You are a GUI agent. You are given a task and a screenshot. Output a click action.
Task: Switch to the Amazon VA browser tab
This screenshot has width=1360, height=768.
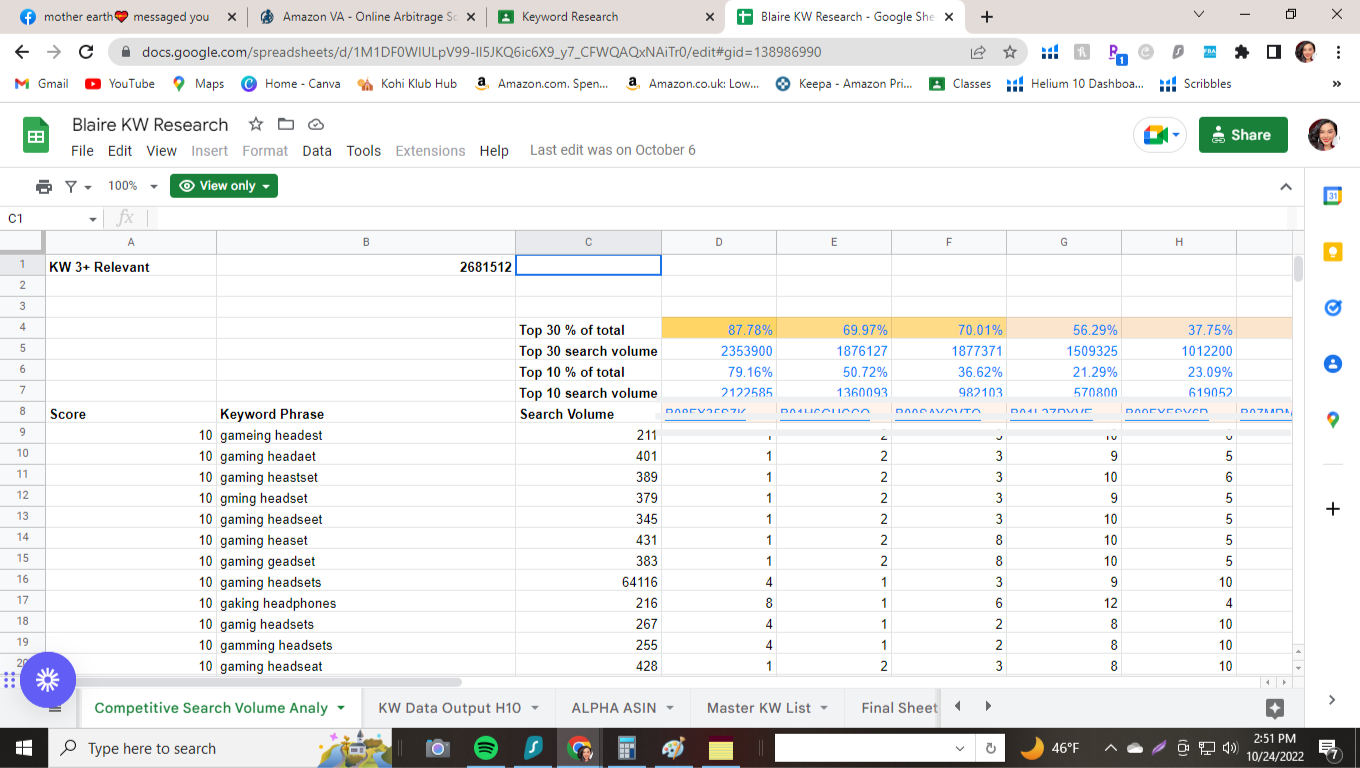coord(367,17)
